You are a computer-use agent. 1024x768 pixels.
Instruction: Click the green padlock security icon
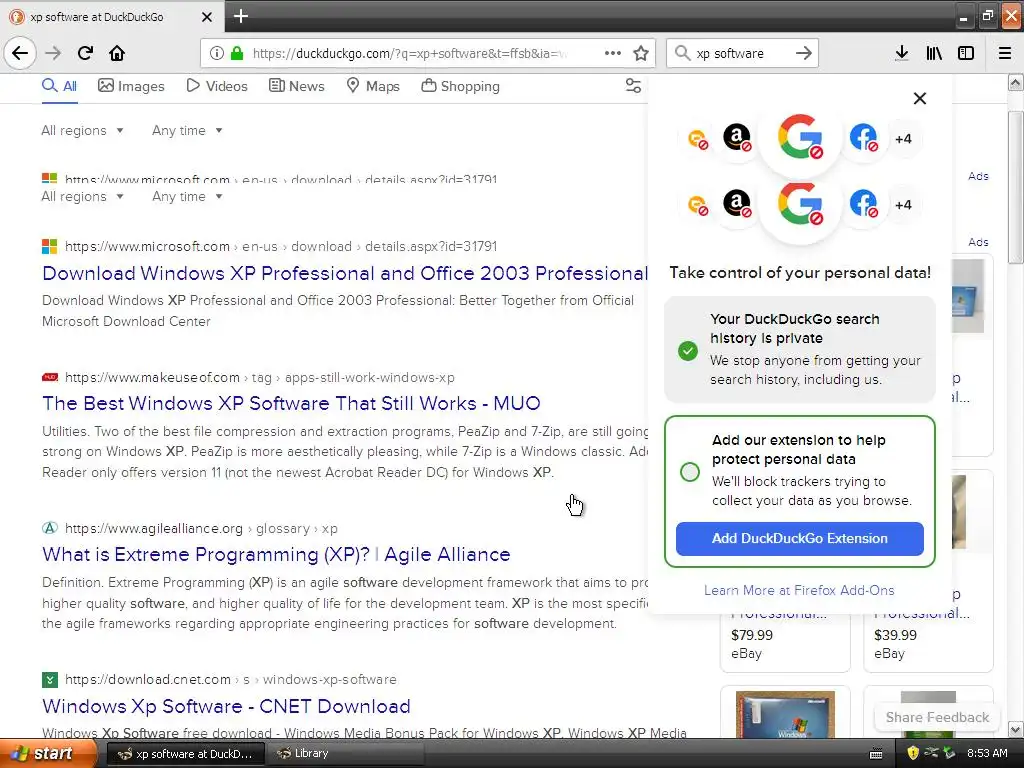(x=237, y=53)
